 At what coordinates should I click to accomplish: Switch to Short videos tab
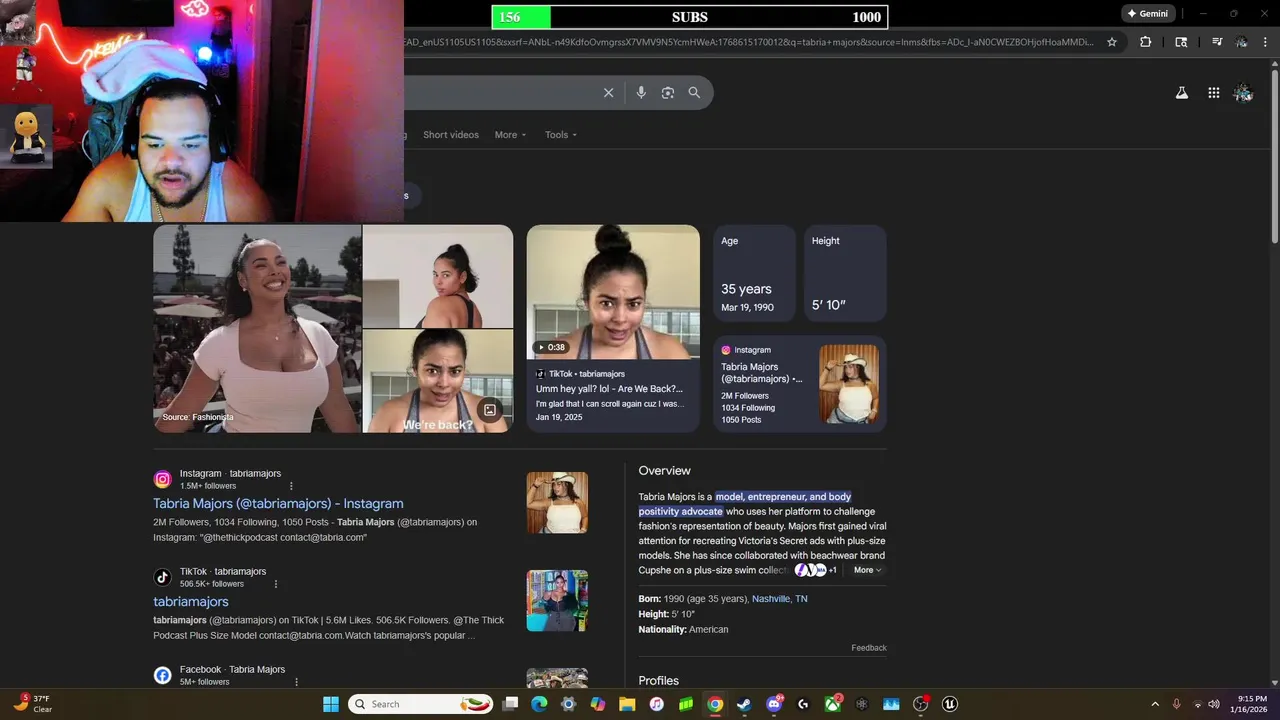[x=451, y=135]
